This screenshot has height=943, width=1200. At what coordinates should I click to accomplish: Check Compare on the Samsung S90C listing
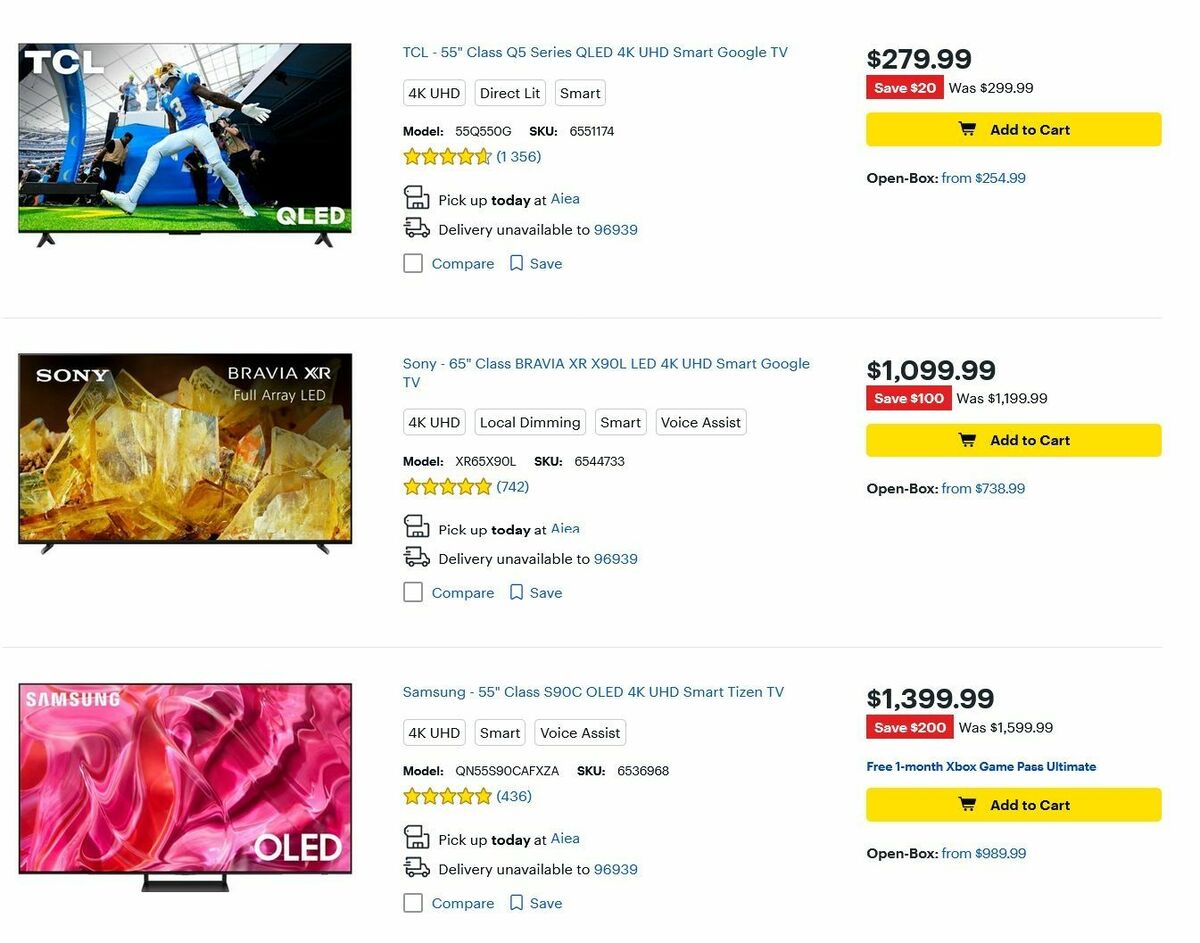(x=413, y=903)
